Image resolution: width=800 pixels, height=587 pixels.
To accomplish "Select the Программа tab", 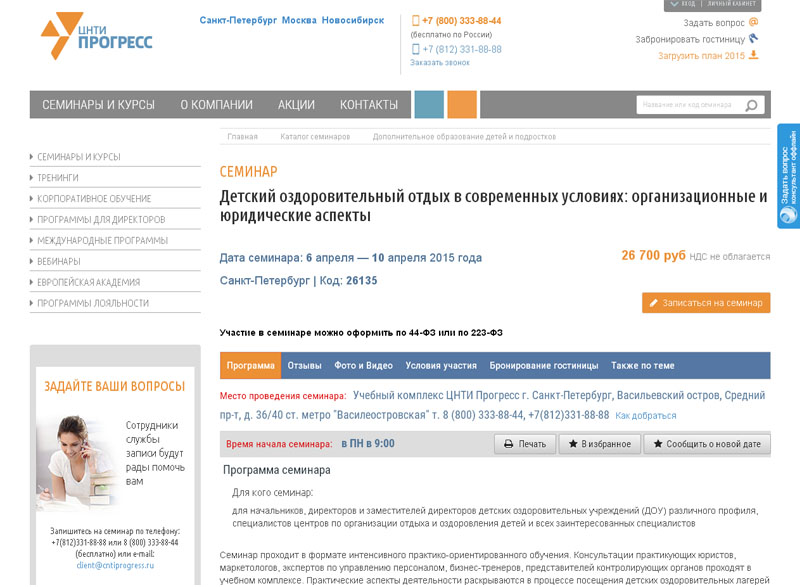I will tap(251, 365).
